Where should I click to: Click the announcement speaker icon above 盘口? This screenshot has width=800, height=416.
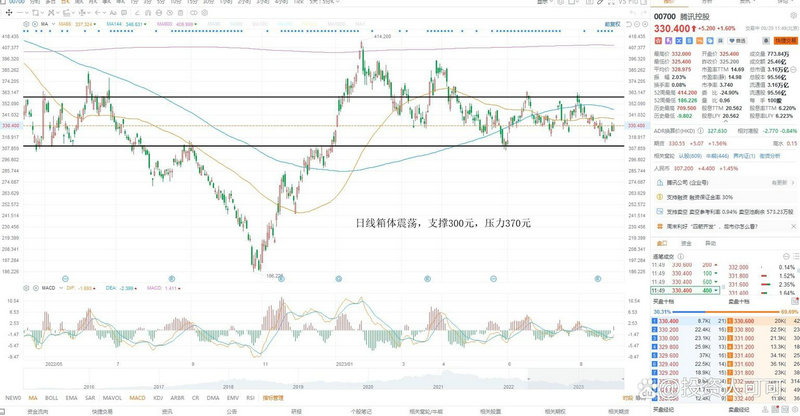click(660, 224)
